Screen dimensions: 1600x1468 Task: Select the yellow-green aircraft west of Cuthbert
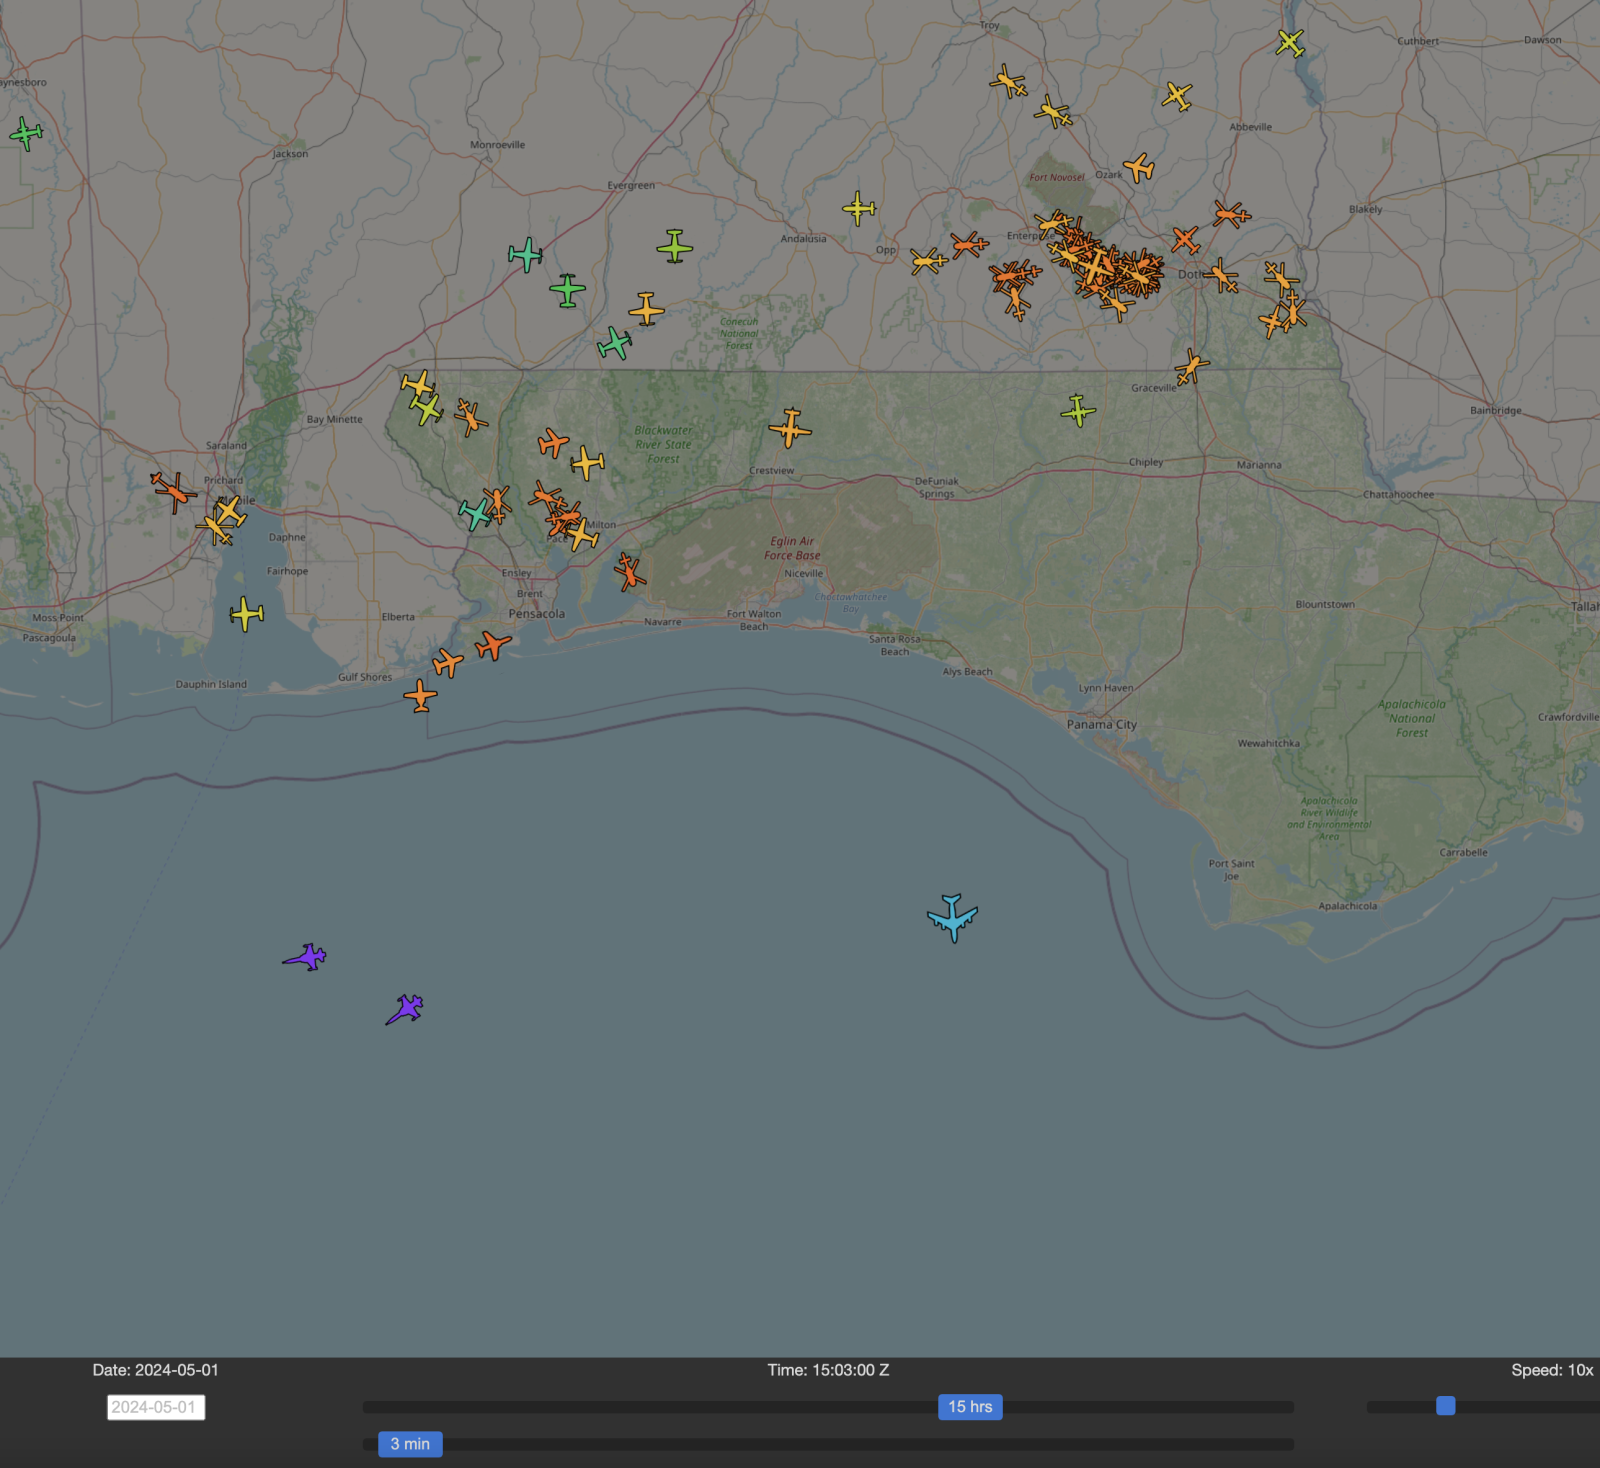point(1290,43)
